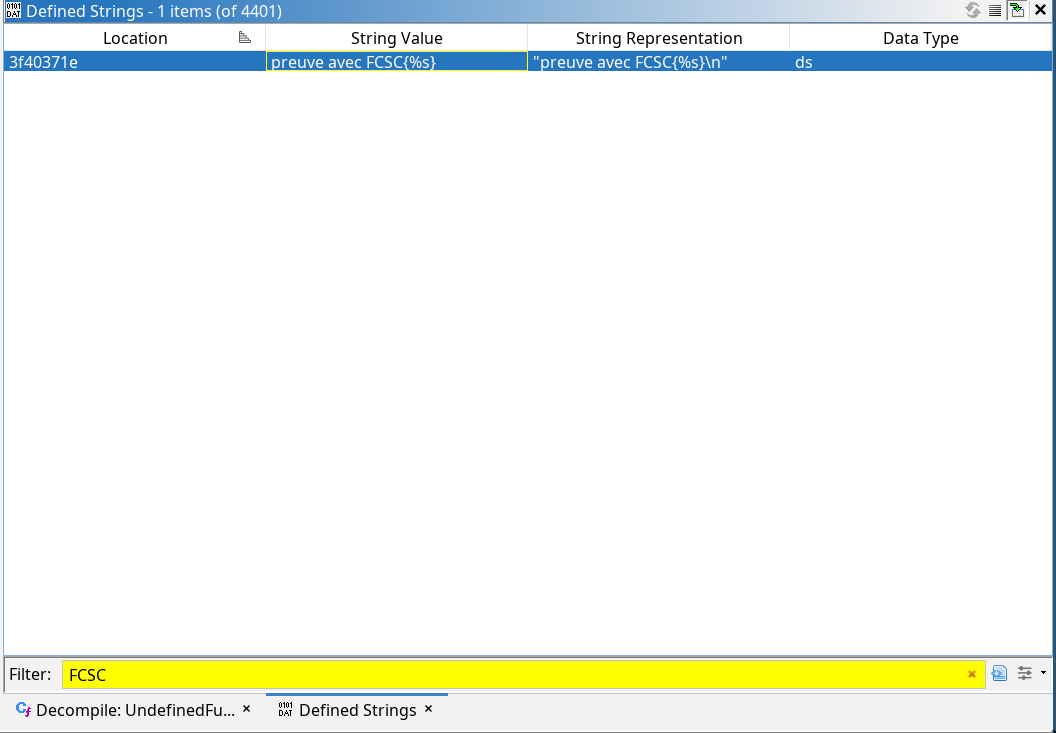Viewport: 1056px width, 733px height.
Task: Select the 'ds' data type cell
Action: click(921, 62)
